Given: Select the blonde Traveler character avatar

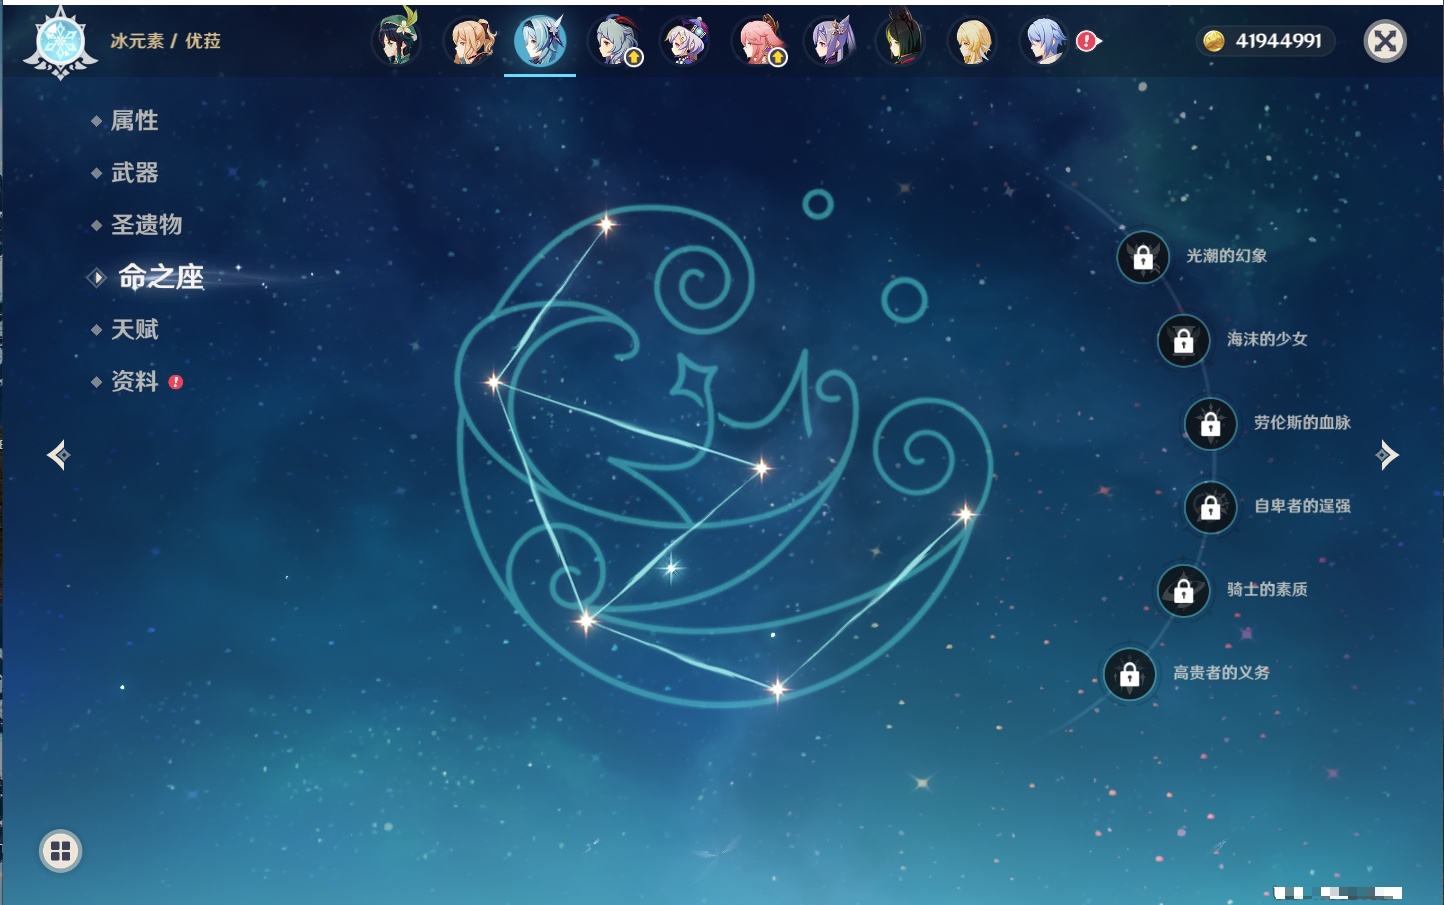Looking at the screenshot, I should 973,41.
